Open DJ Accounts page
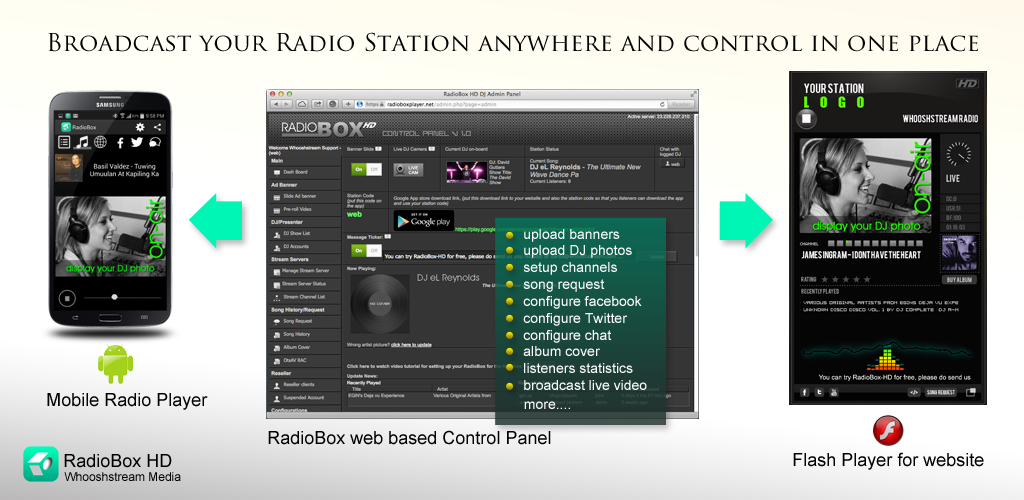This screenshot has width=1024, height=500. coord(305,247)
